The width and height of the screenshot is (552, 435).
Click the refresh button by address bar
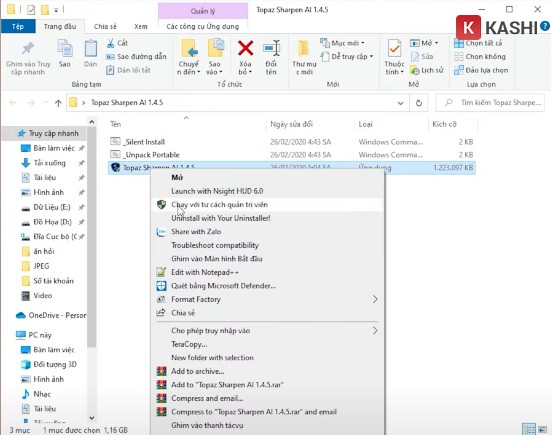419,103
